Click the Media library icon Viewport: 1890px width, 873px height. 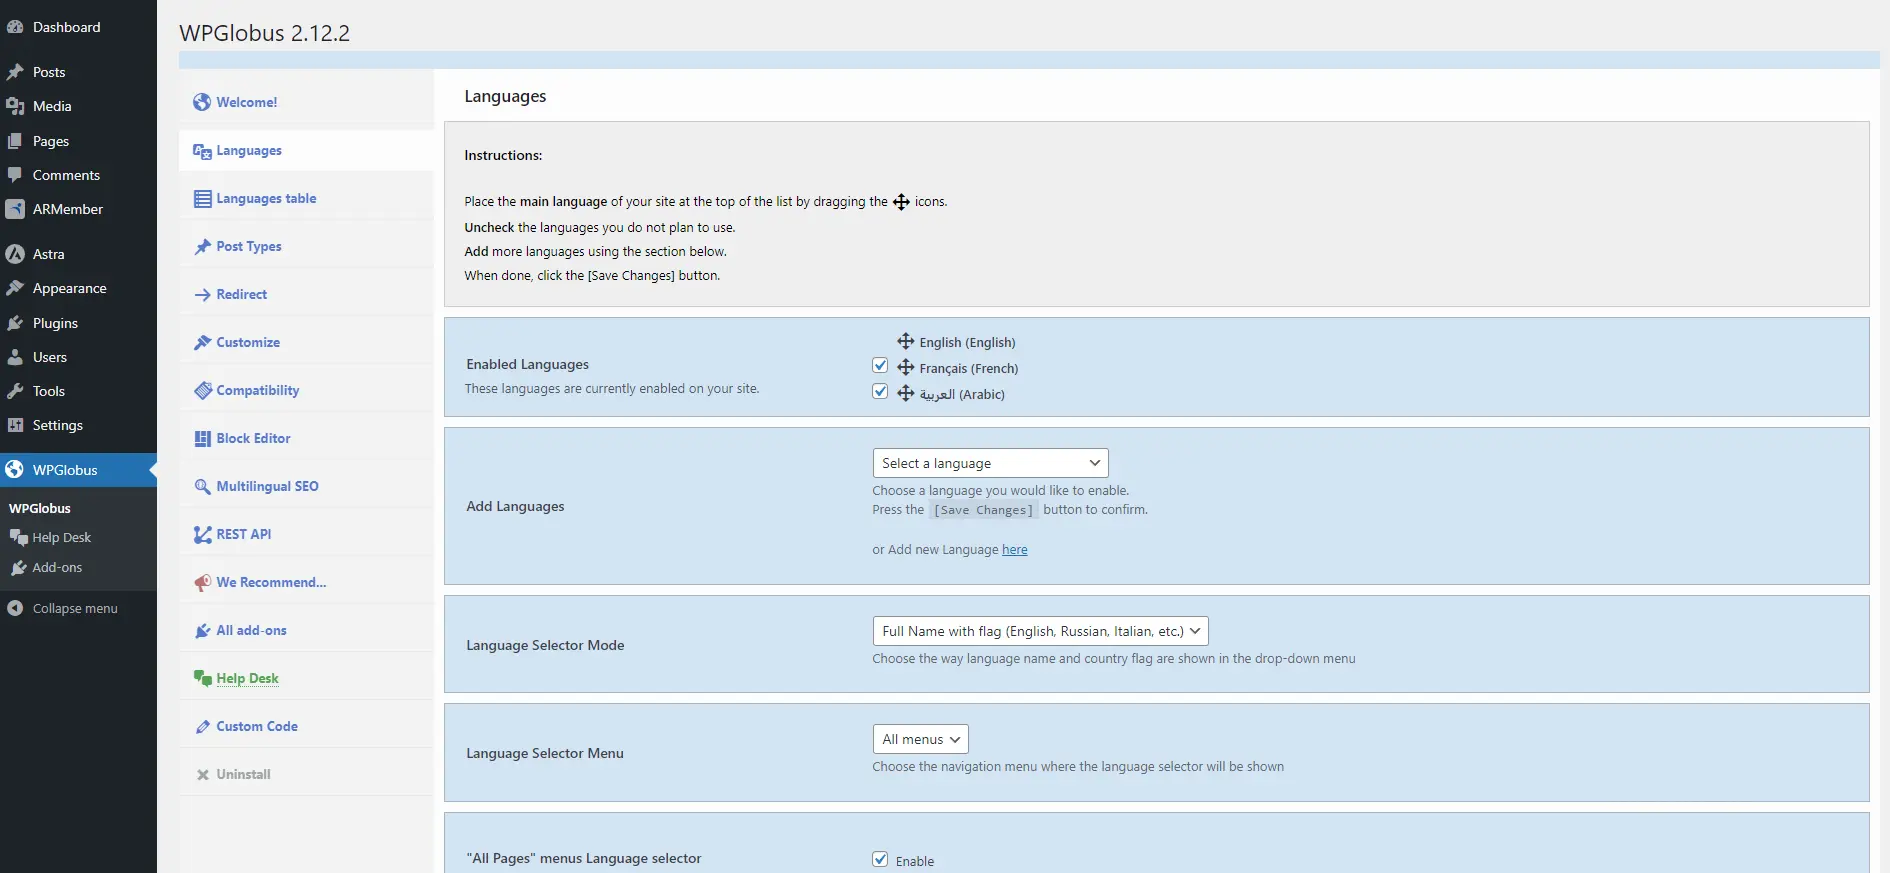pos(15,106)
